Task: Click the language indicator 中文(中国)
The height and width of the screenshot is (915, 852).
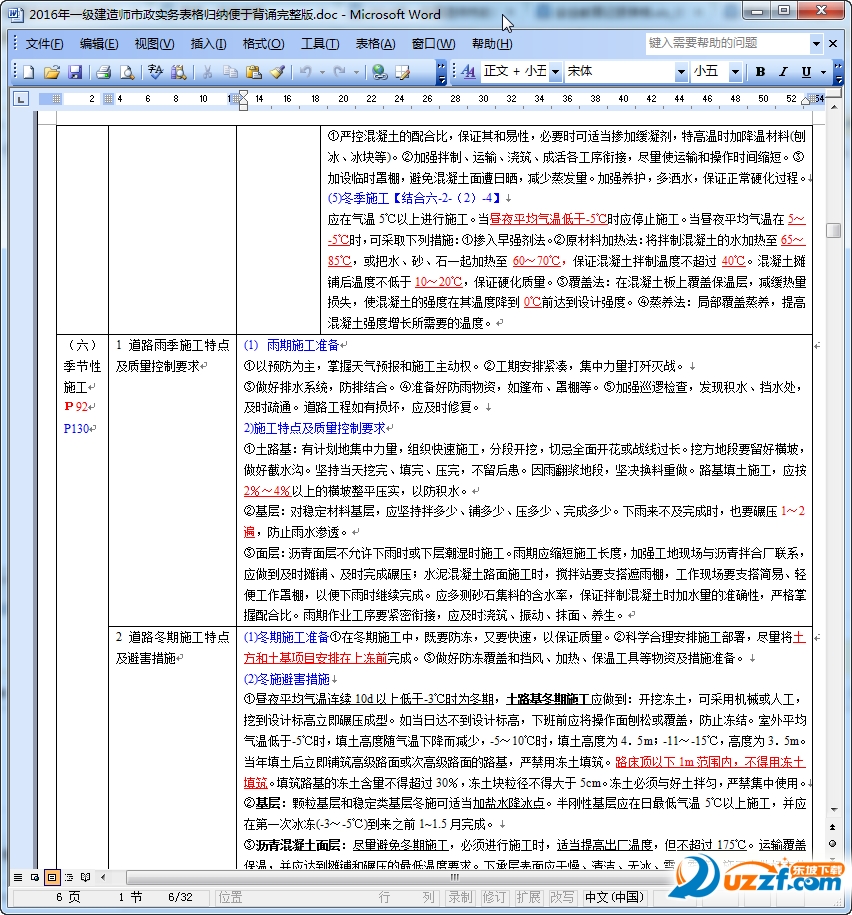Action: (x=614, y=897)
